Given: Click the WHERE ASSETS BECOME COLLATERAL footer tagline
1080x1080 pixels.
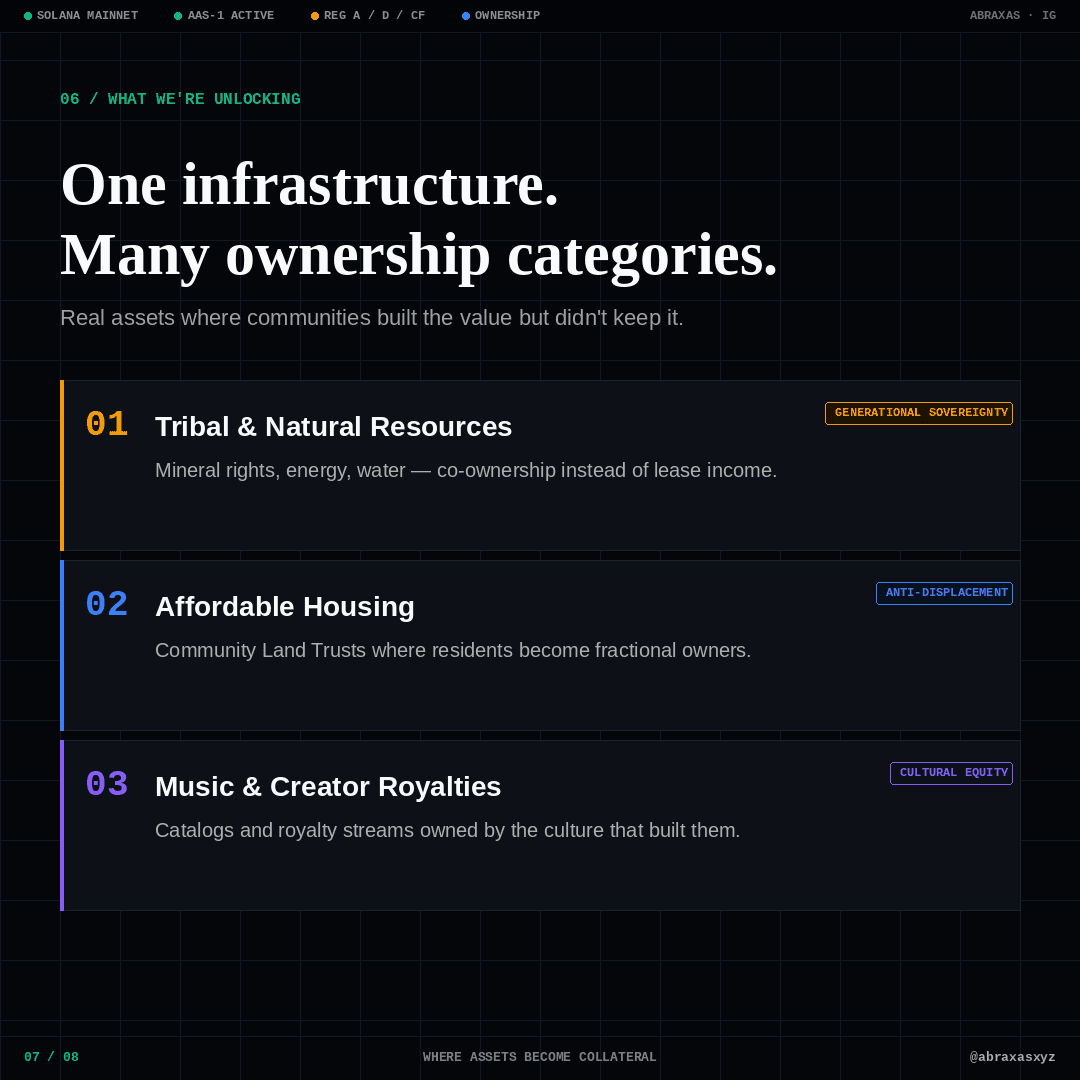Looking at the screenshot, I should tap(539, 1057).
